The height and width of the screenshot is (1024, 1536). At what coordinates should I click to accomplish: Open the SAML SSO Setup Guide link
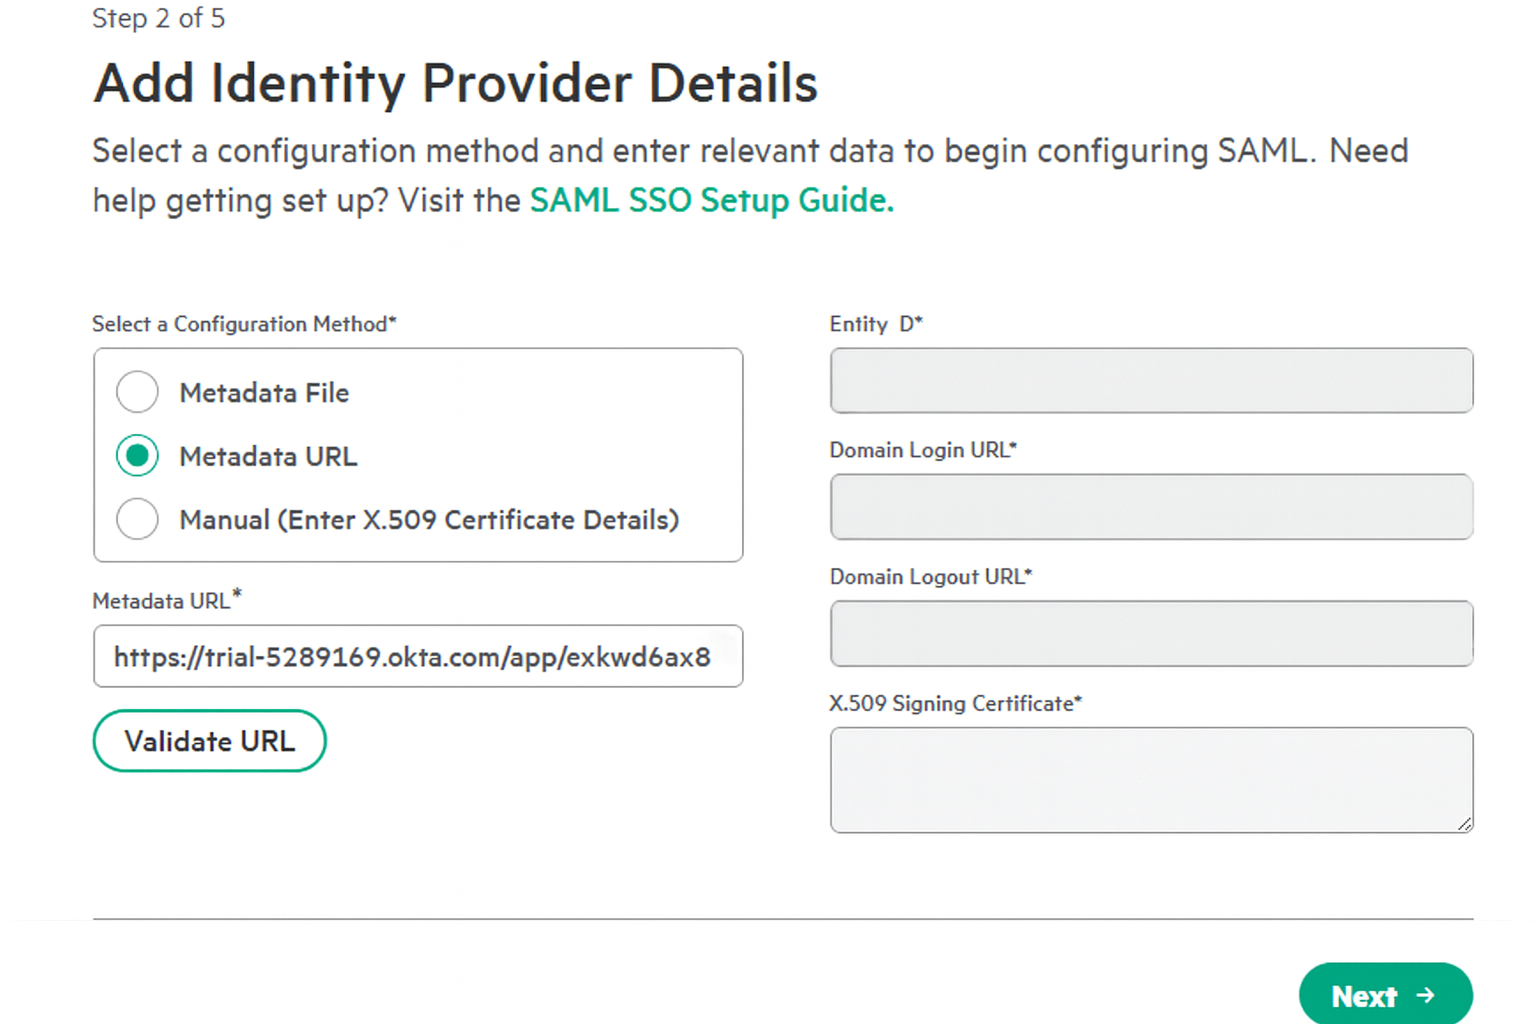point(711,200)
